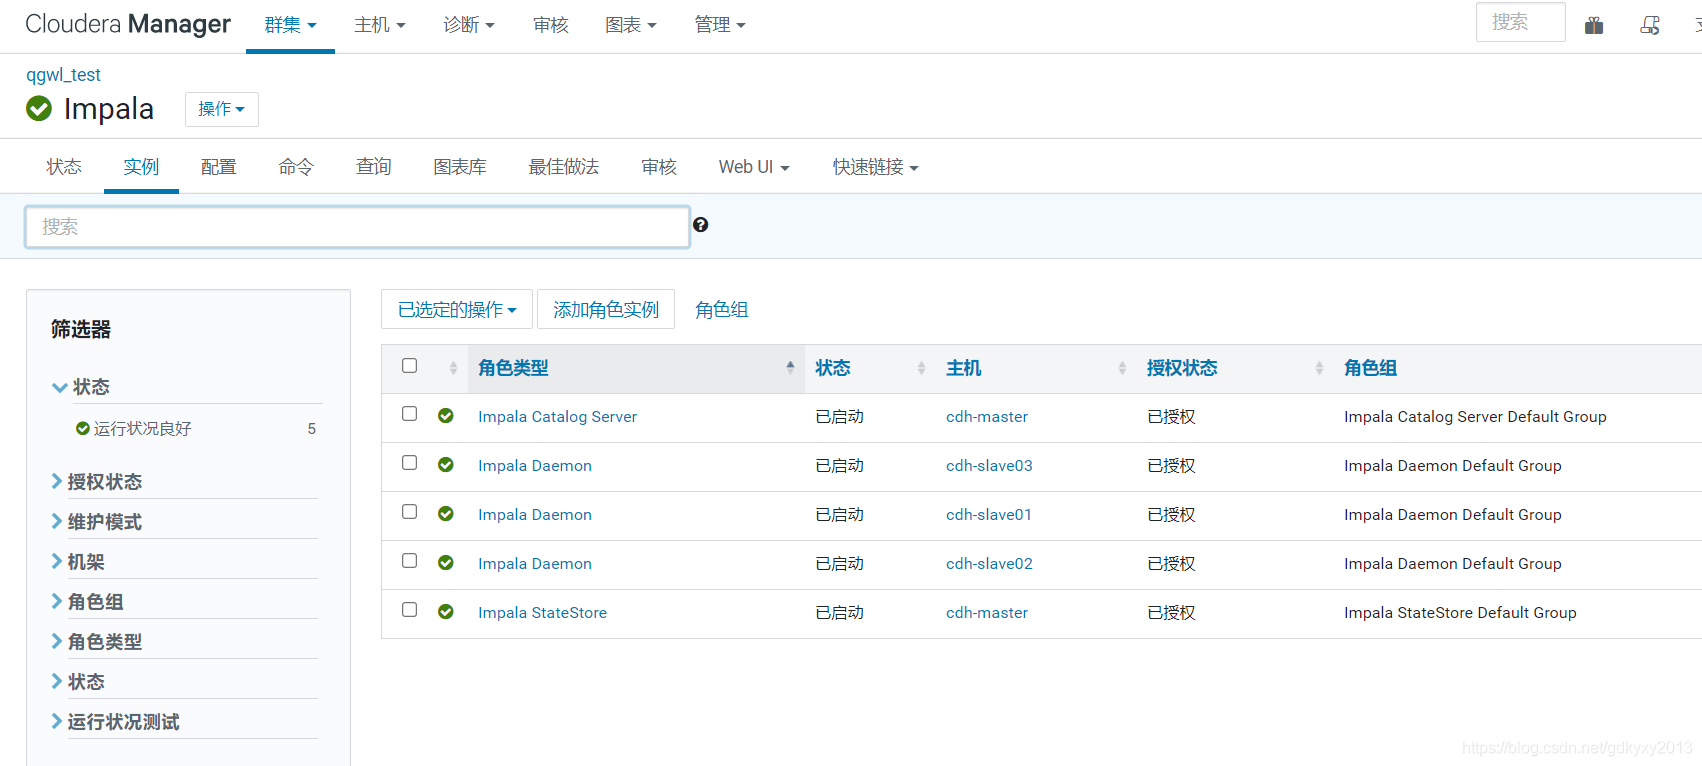Open the Web UI dropdown
This screenshot has width=1702, height=766.
[x=754, y=167]
